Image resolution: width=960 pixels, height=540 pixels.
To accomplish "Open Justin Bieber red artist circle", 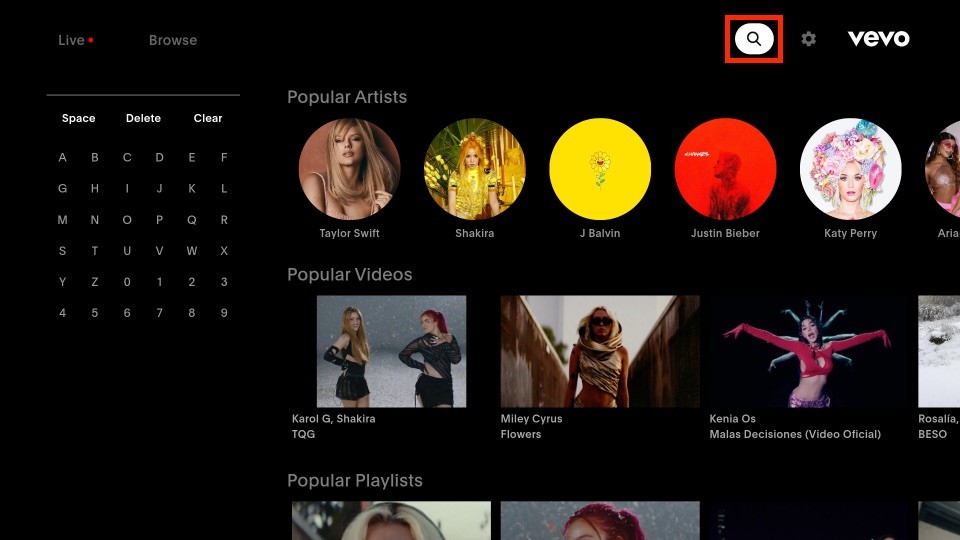I will coord(726,169).
